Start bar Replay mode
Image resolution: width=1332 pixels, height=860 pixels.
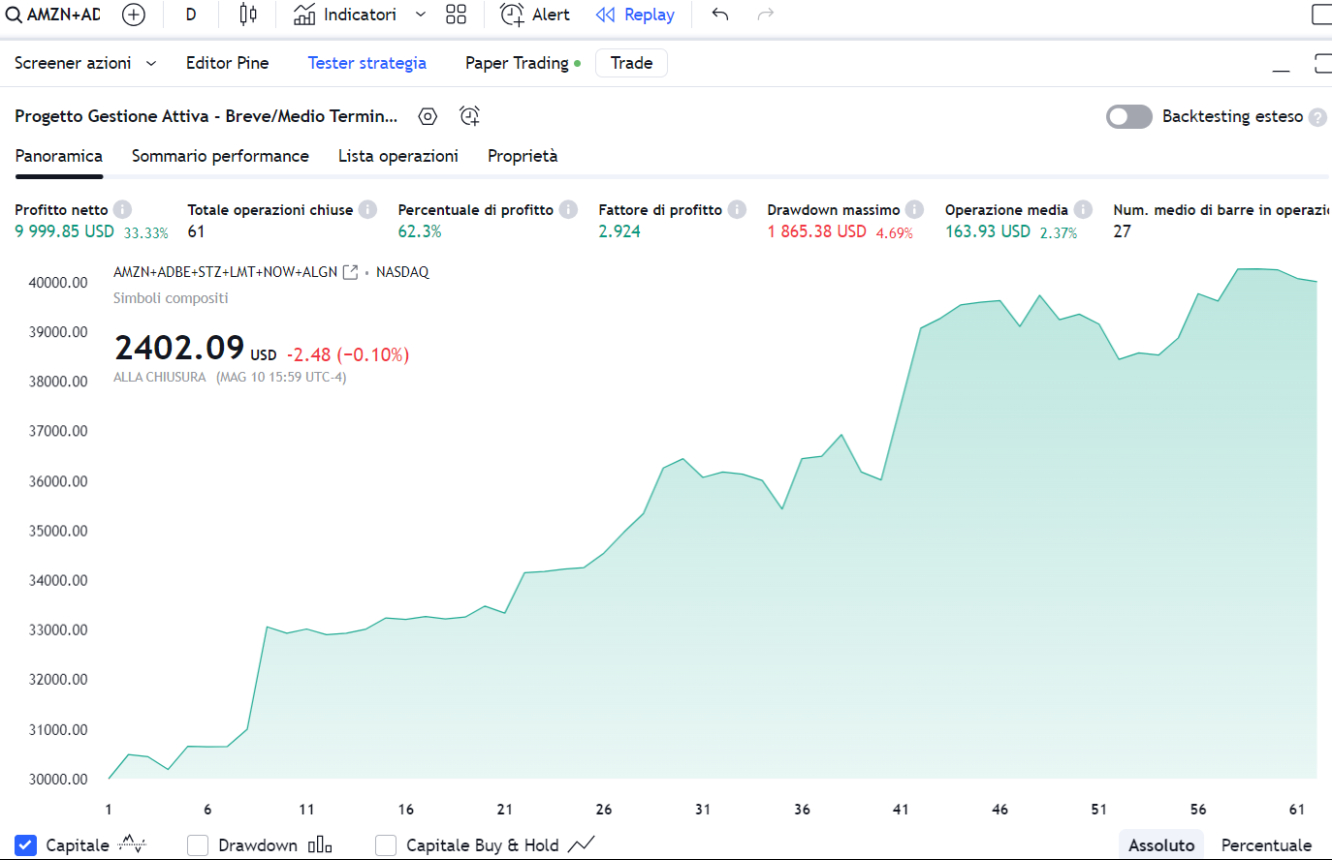[635, 15]
